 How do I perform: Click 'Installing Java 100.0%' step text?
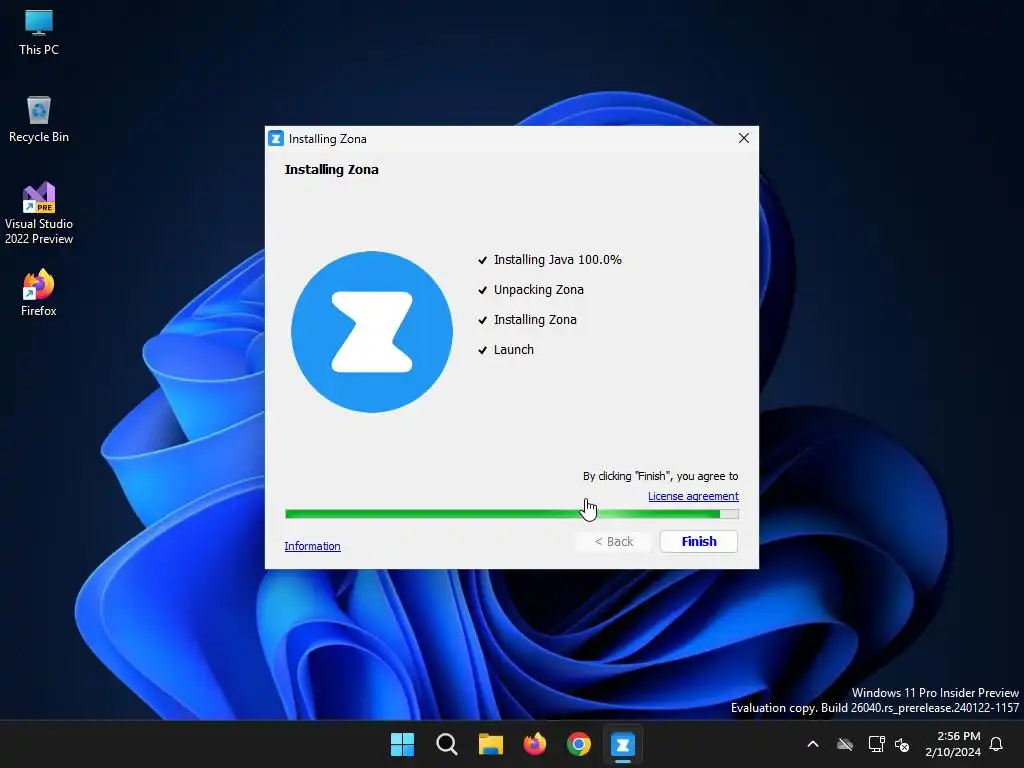(x=558, y=260)
